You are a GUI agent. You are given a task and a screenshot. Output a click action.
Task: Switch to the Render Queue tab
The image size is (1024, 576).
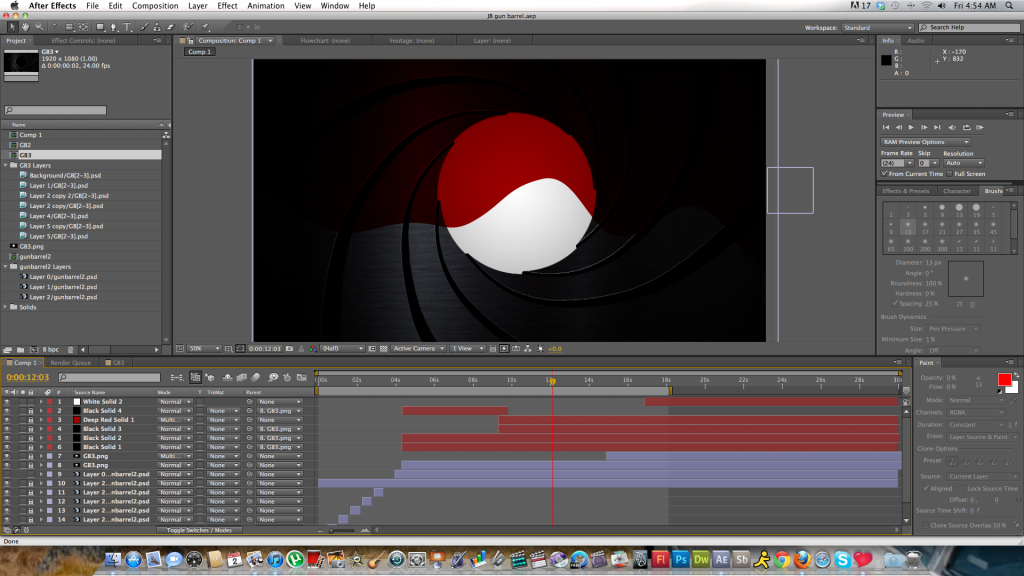(70, 363)
